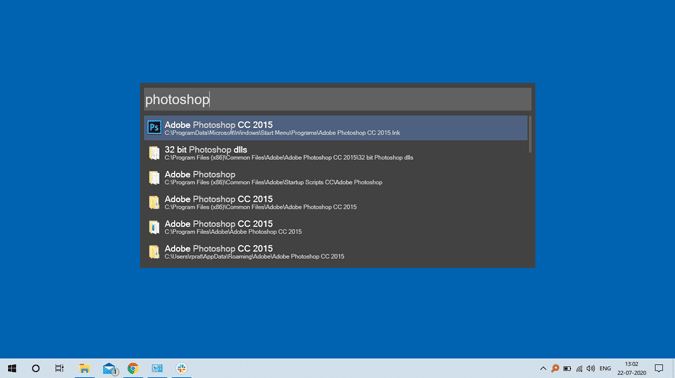This screenshot has width=675, height=378.
Task: Open the blue-window app icon beside Chrome
Action: (157, 369)
